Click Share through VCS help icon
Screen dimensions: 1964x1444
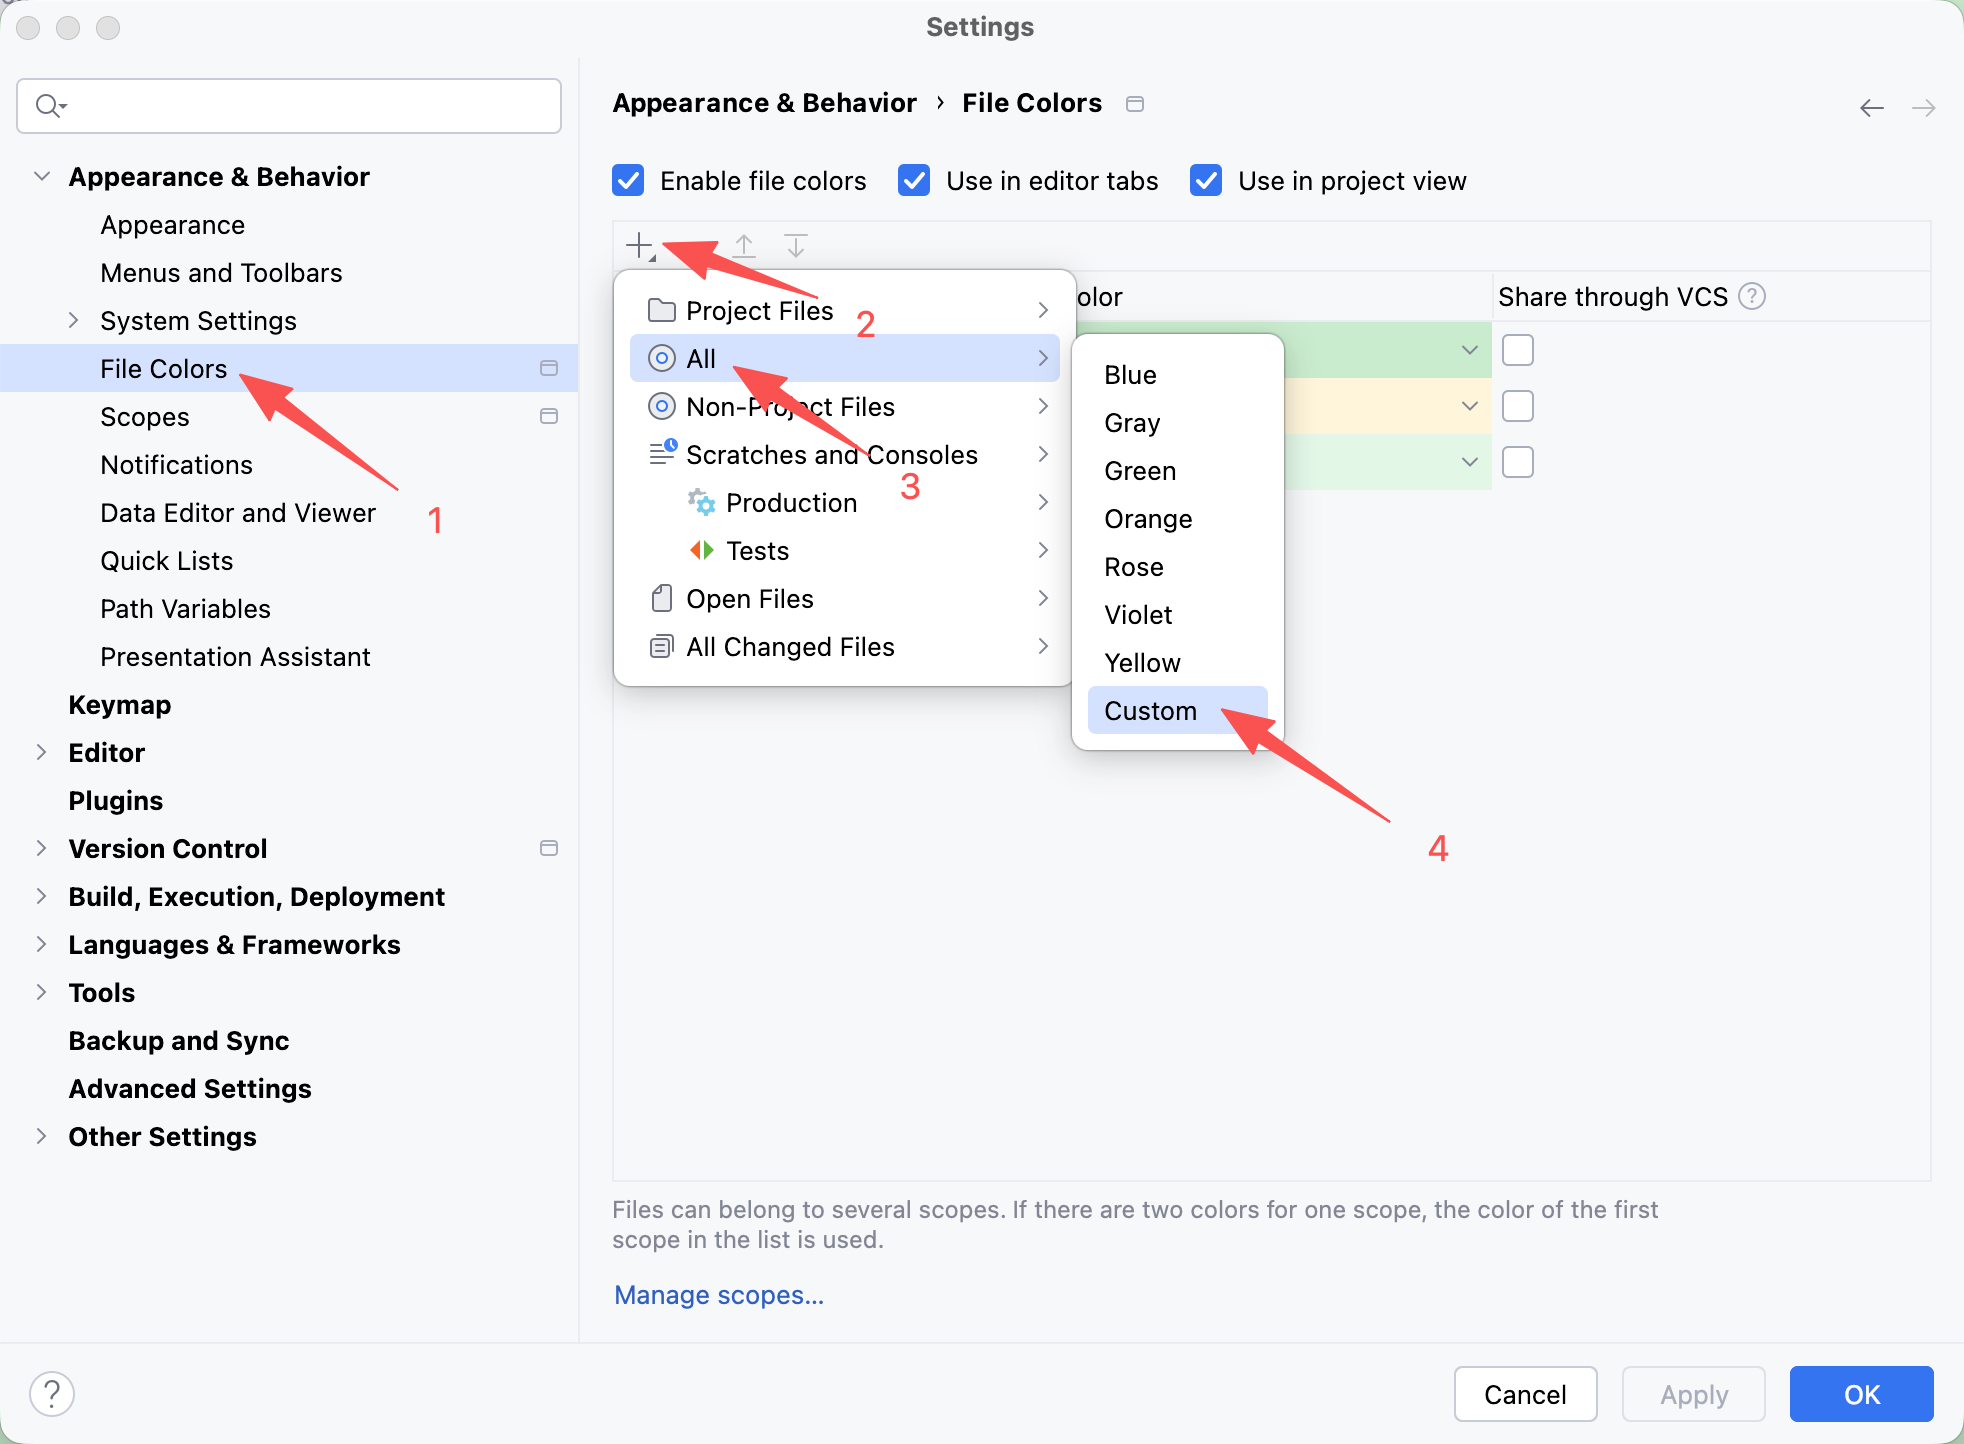[1752, 297]
